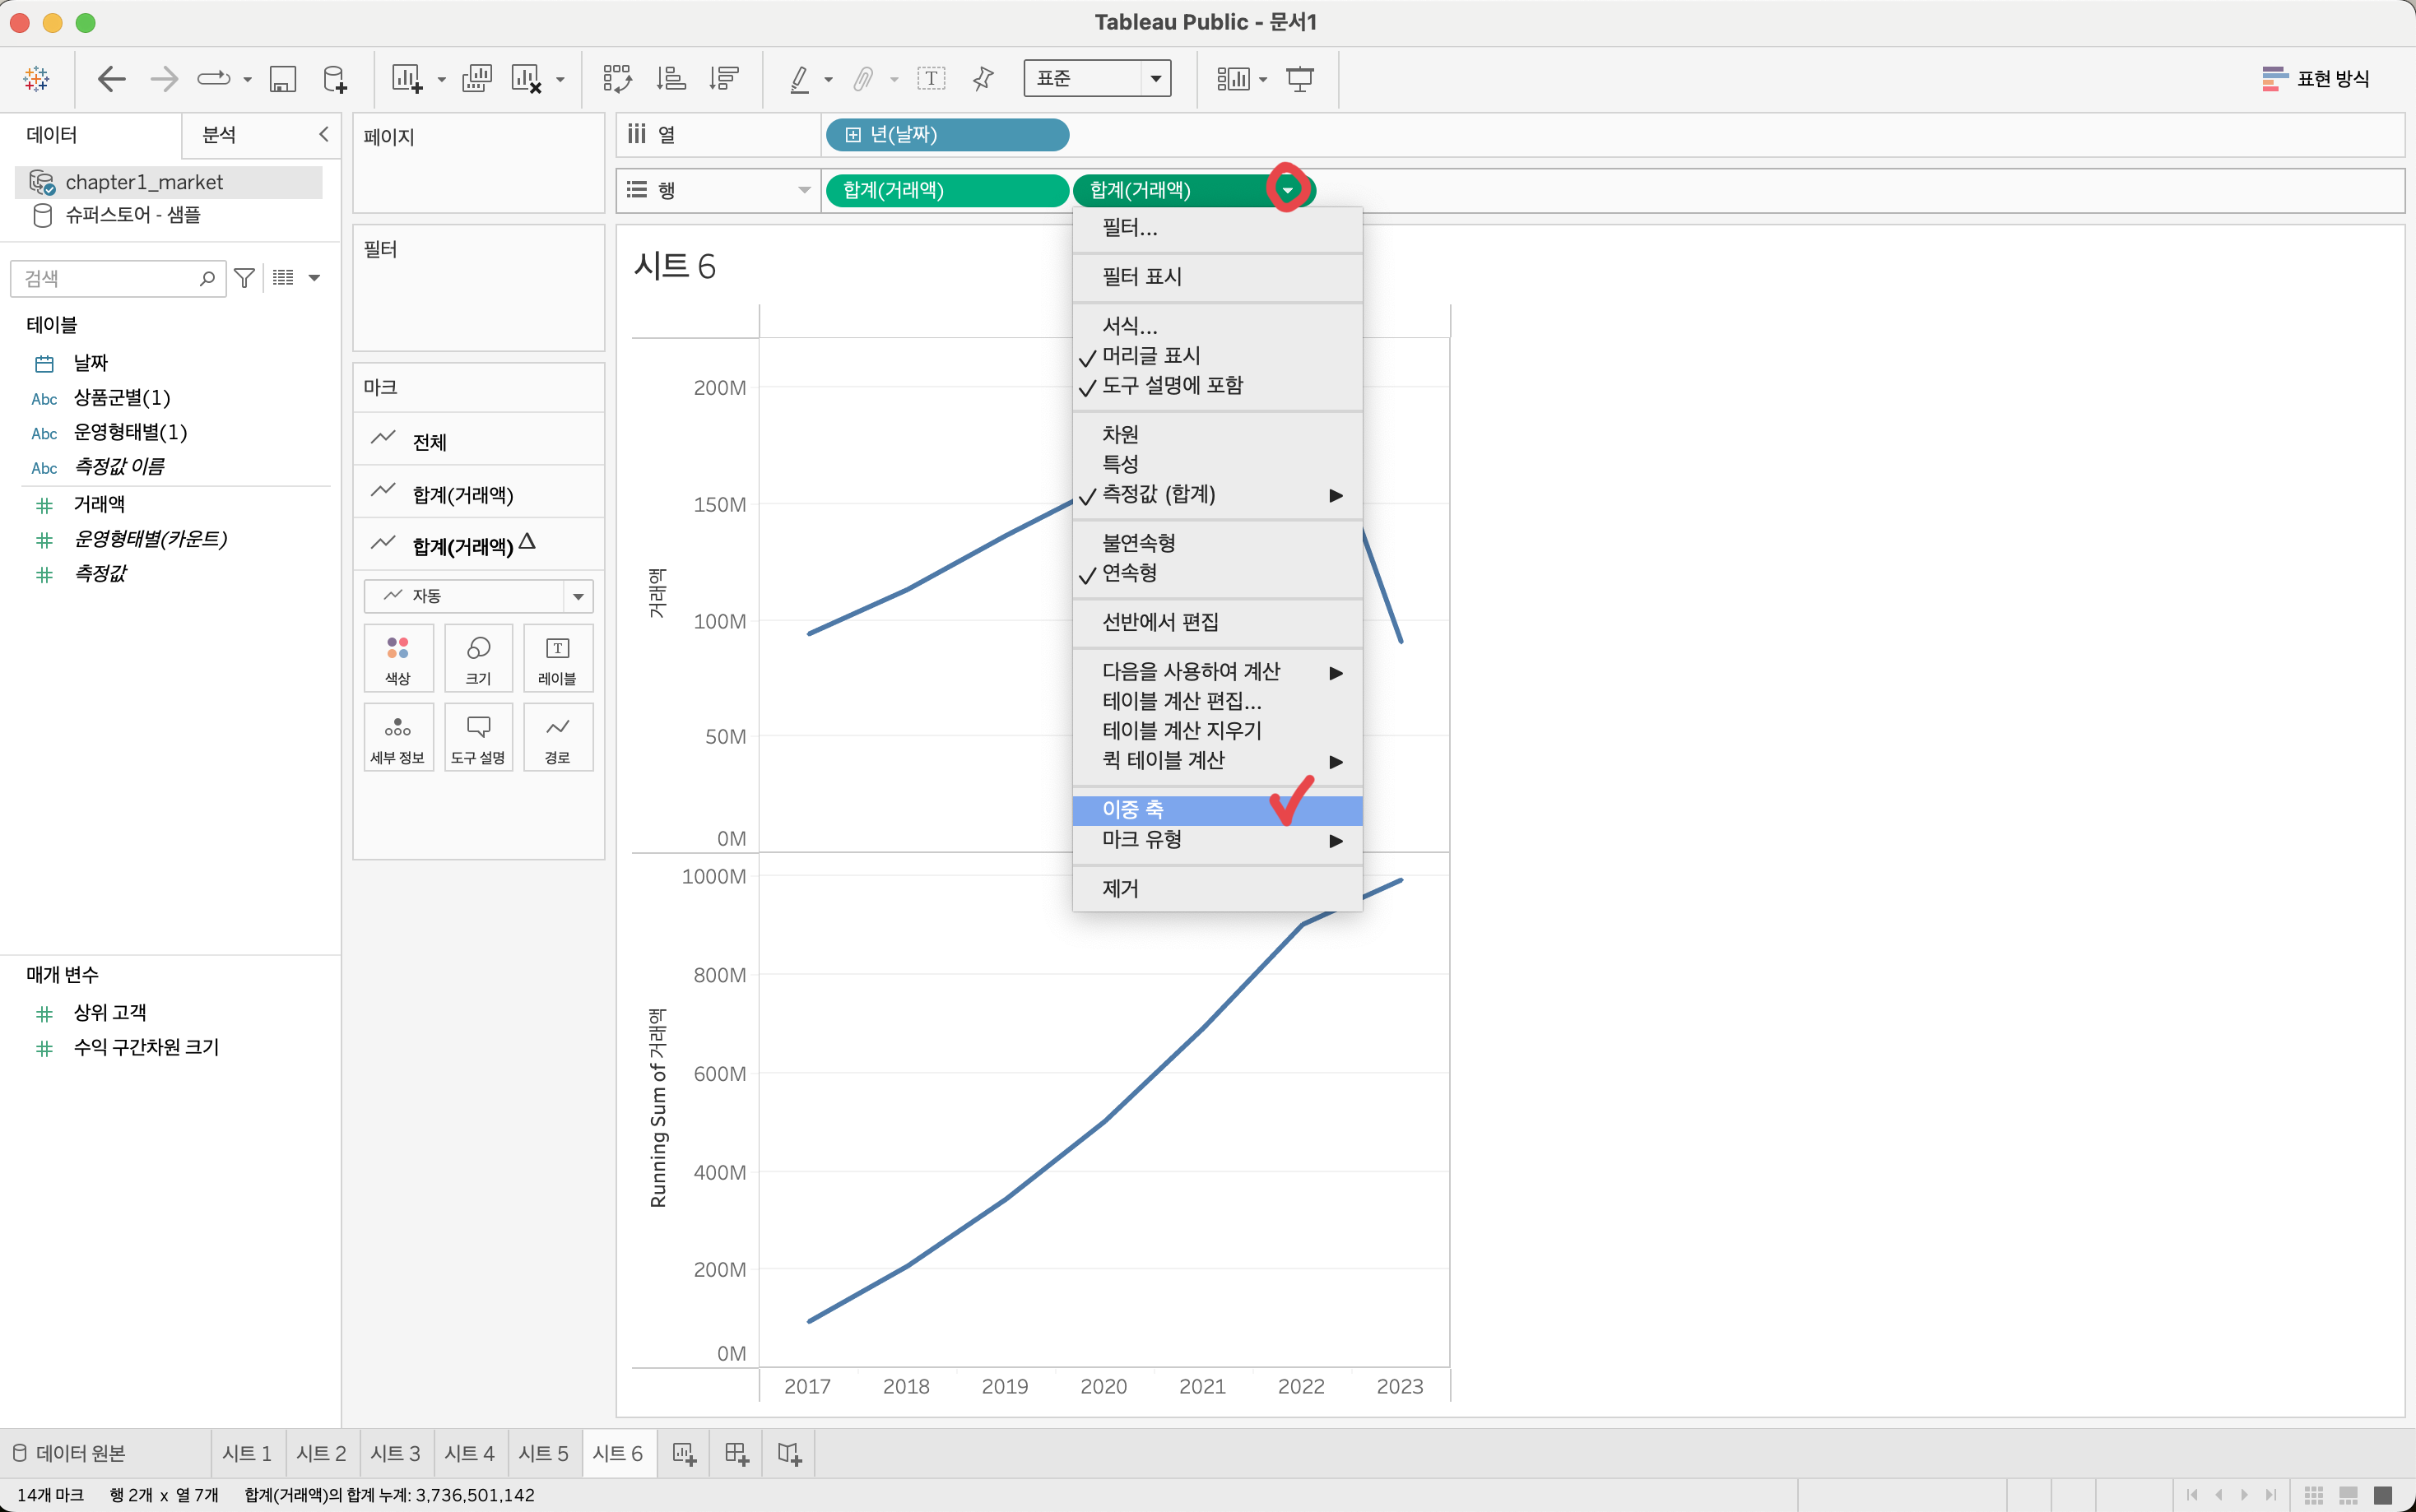Select the 불연속형 option
This screenshot has height=1512, width=2416.
(1138, 543)
